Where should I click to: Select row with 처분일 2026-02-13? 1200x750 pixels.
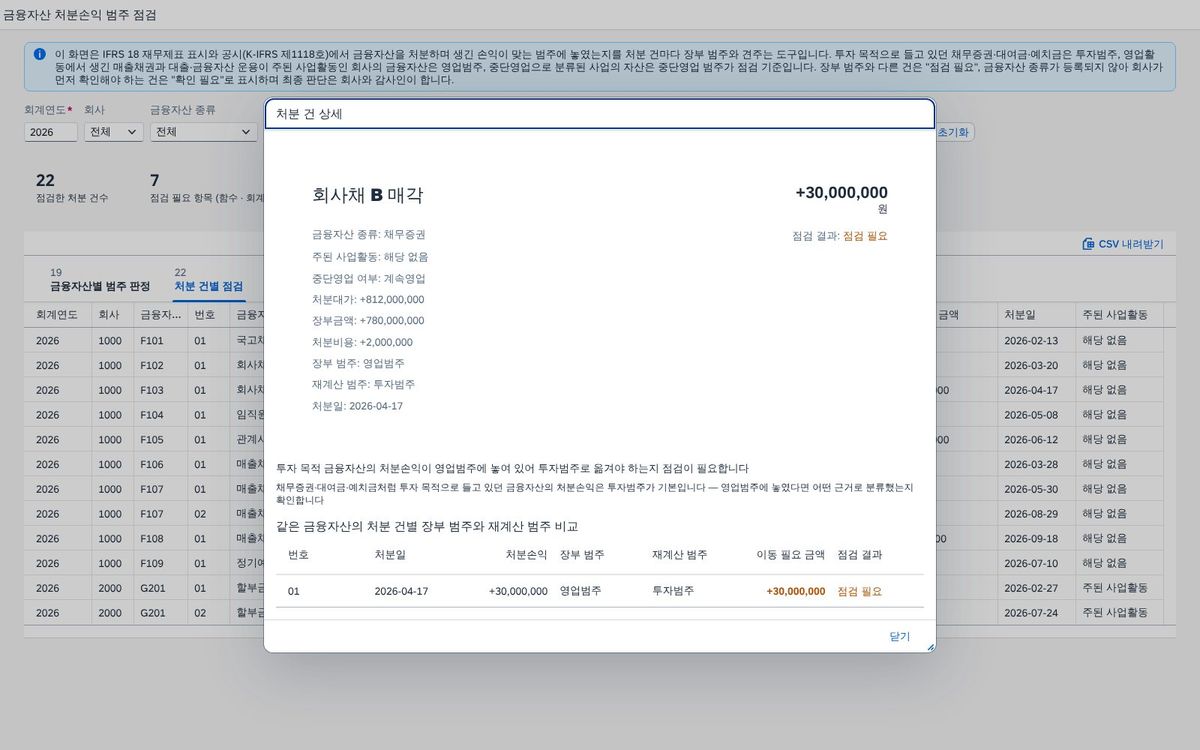coord(600,340)
